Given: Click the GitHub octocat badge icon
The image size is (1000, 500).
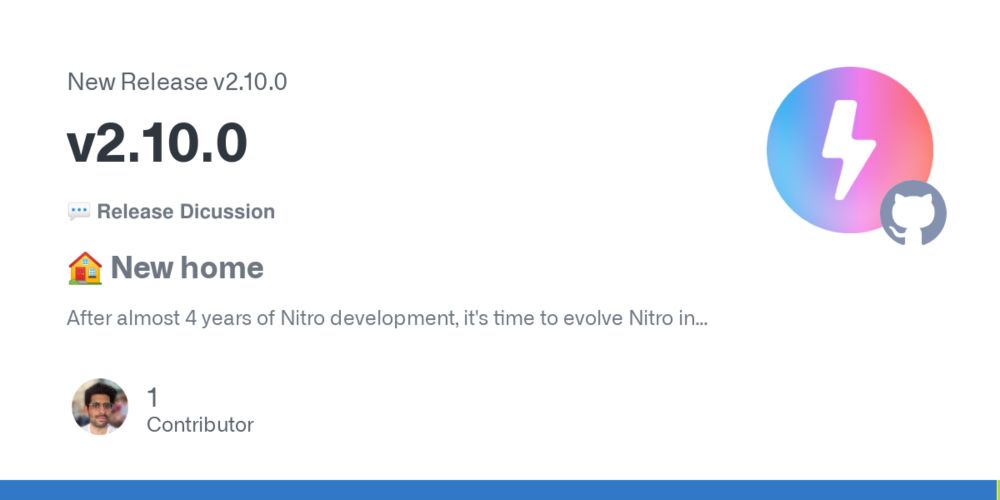Looking at the screenshot, I should pyautogui.click(x=913, y=213).
